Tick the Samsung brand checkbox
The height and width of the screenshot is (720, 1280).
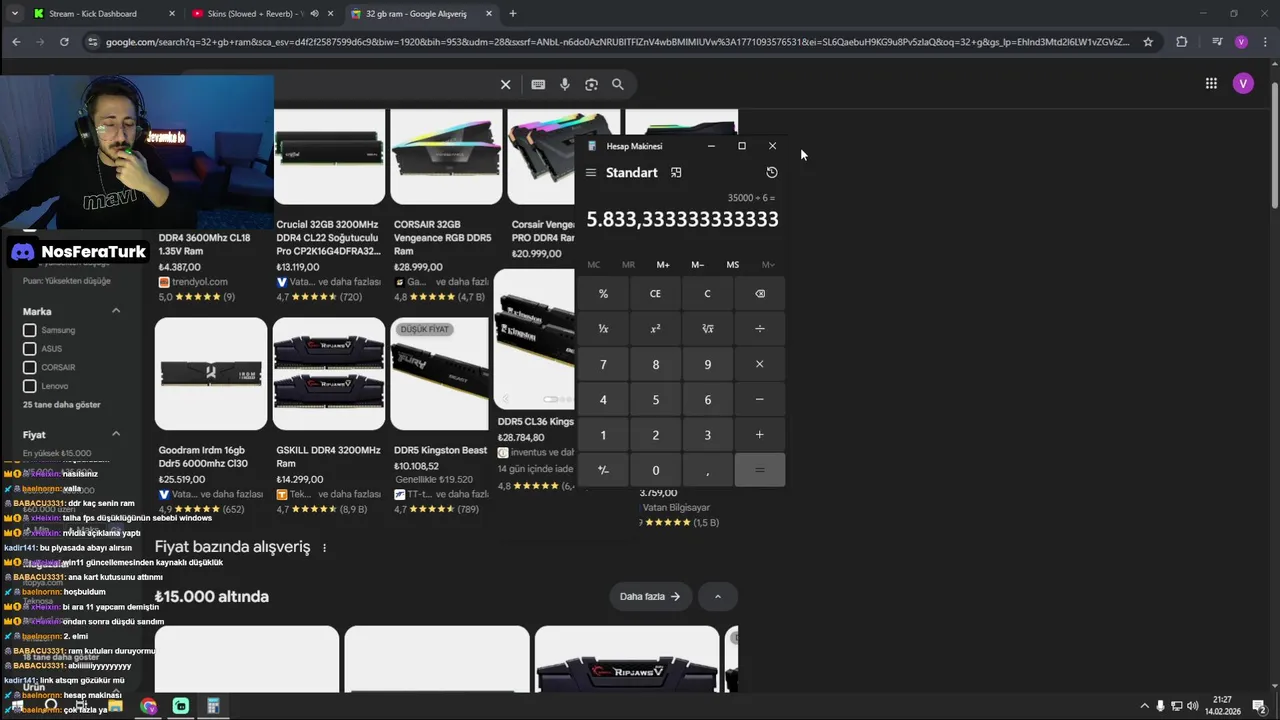pyautogui.click(x=30, y=330)
